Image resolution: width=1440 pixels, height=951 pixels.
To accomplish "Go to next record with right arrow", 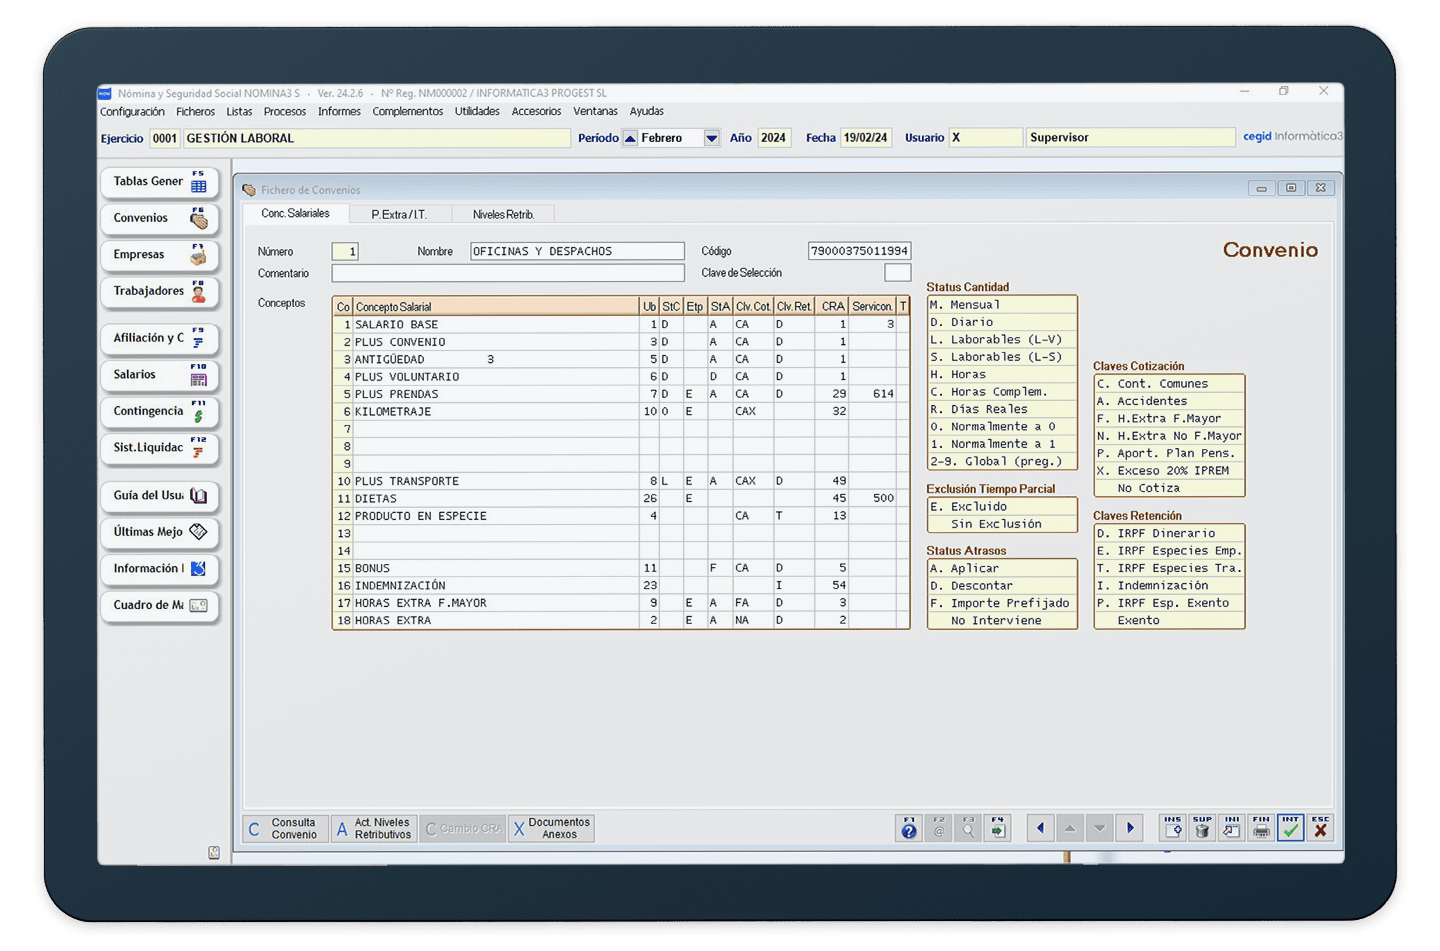I will pos(1130,828).
